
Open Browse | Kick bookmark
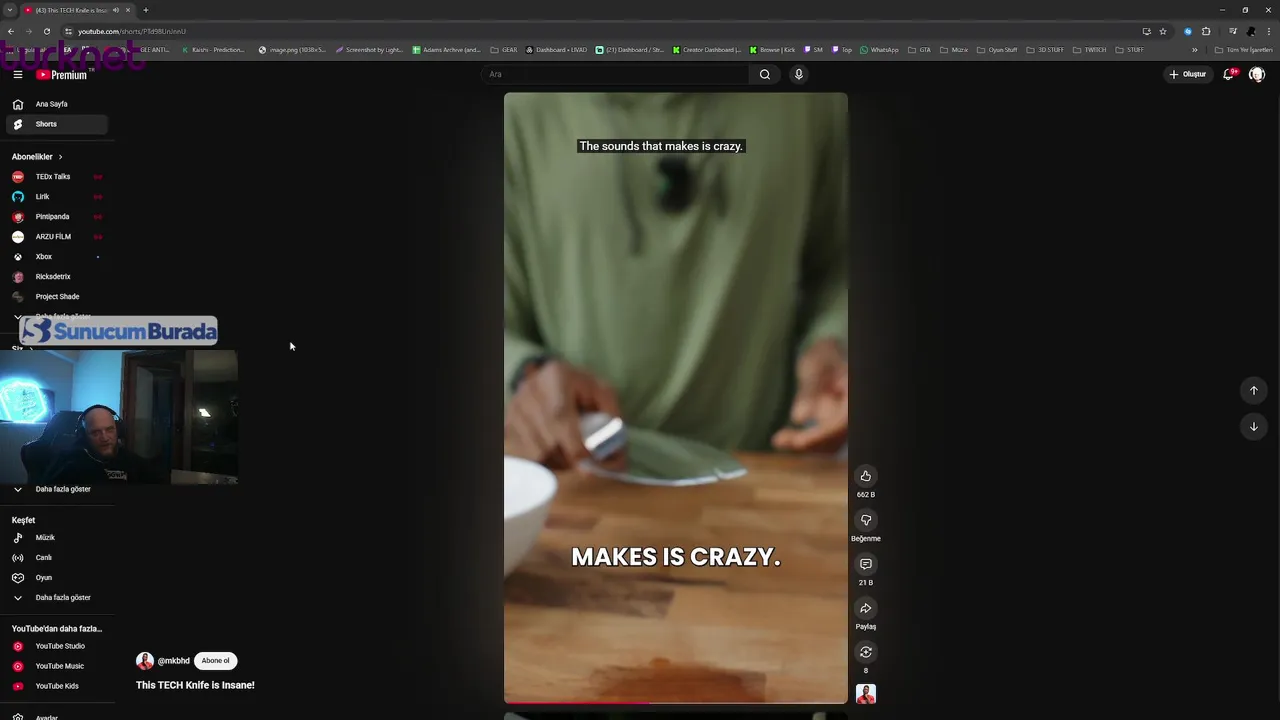[772, 50]
